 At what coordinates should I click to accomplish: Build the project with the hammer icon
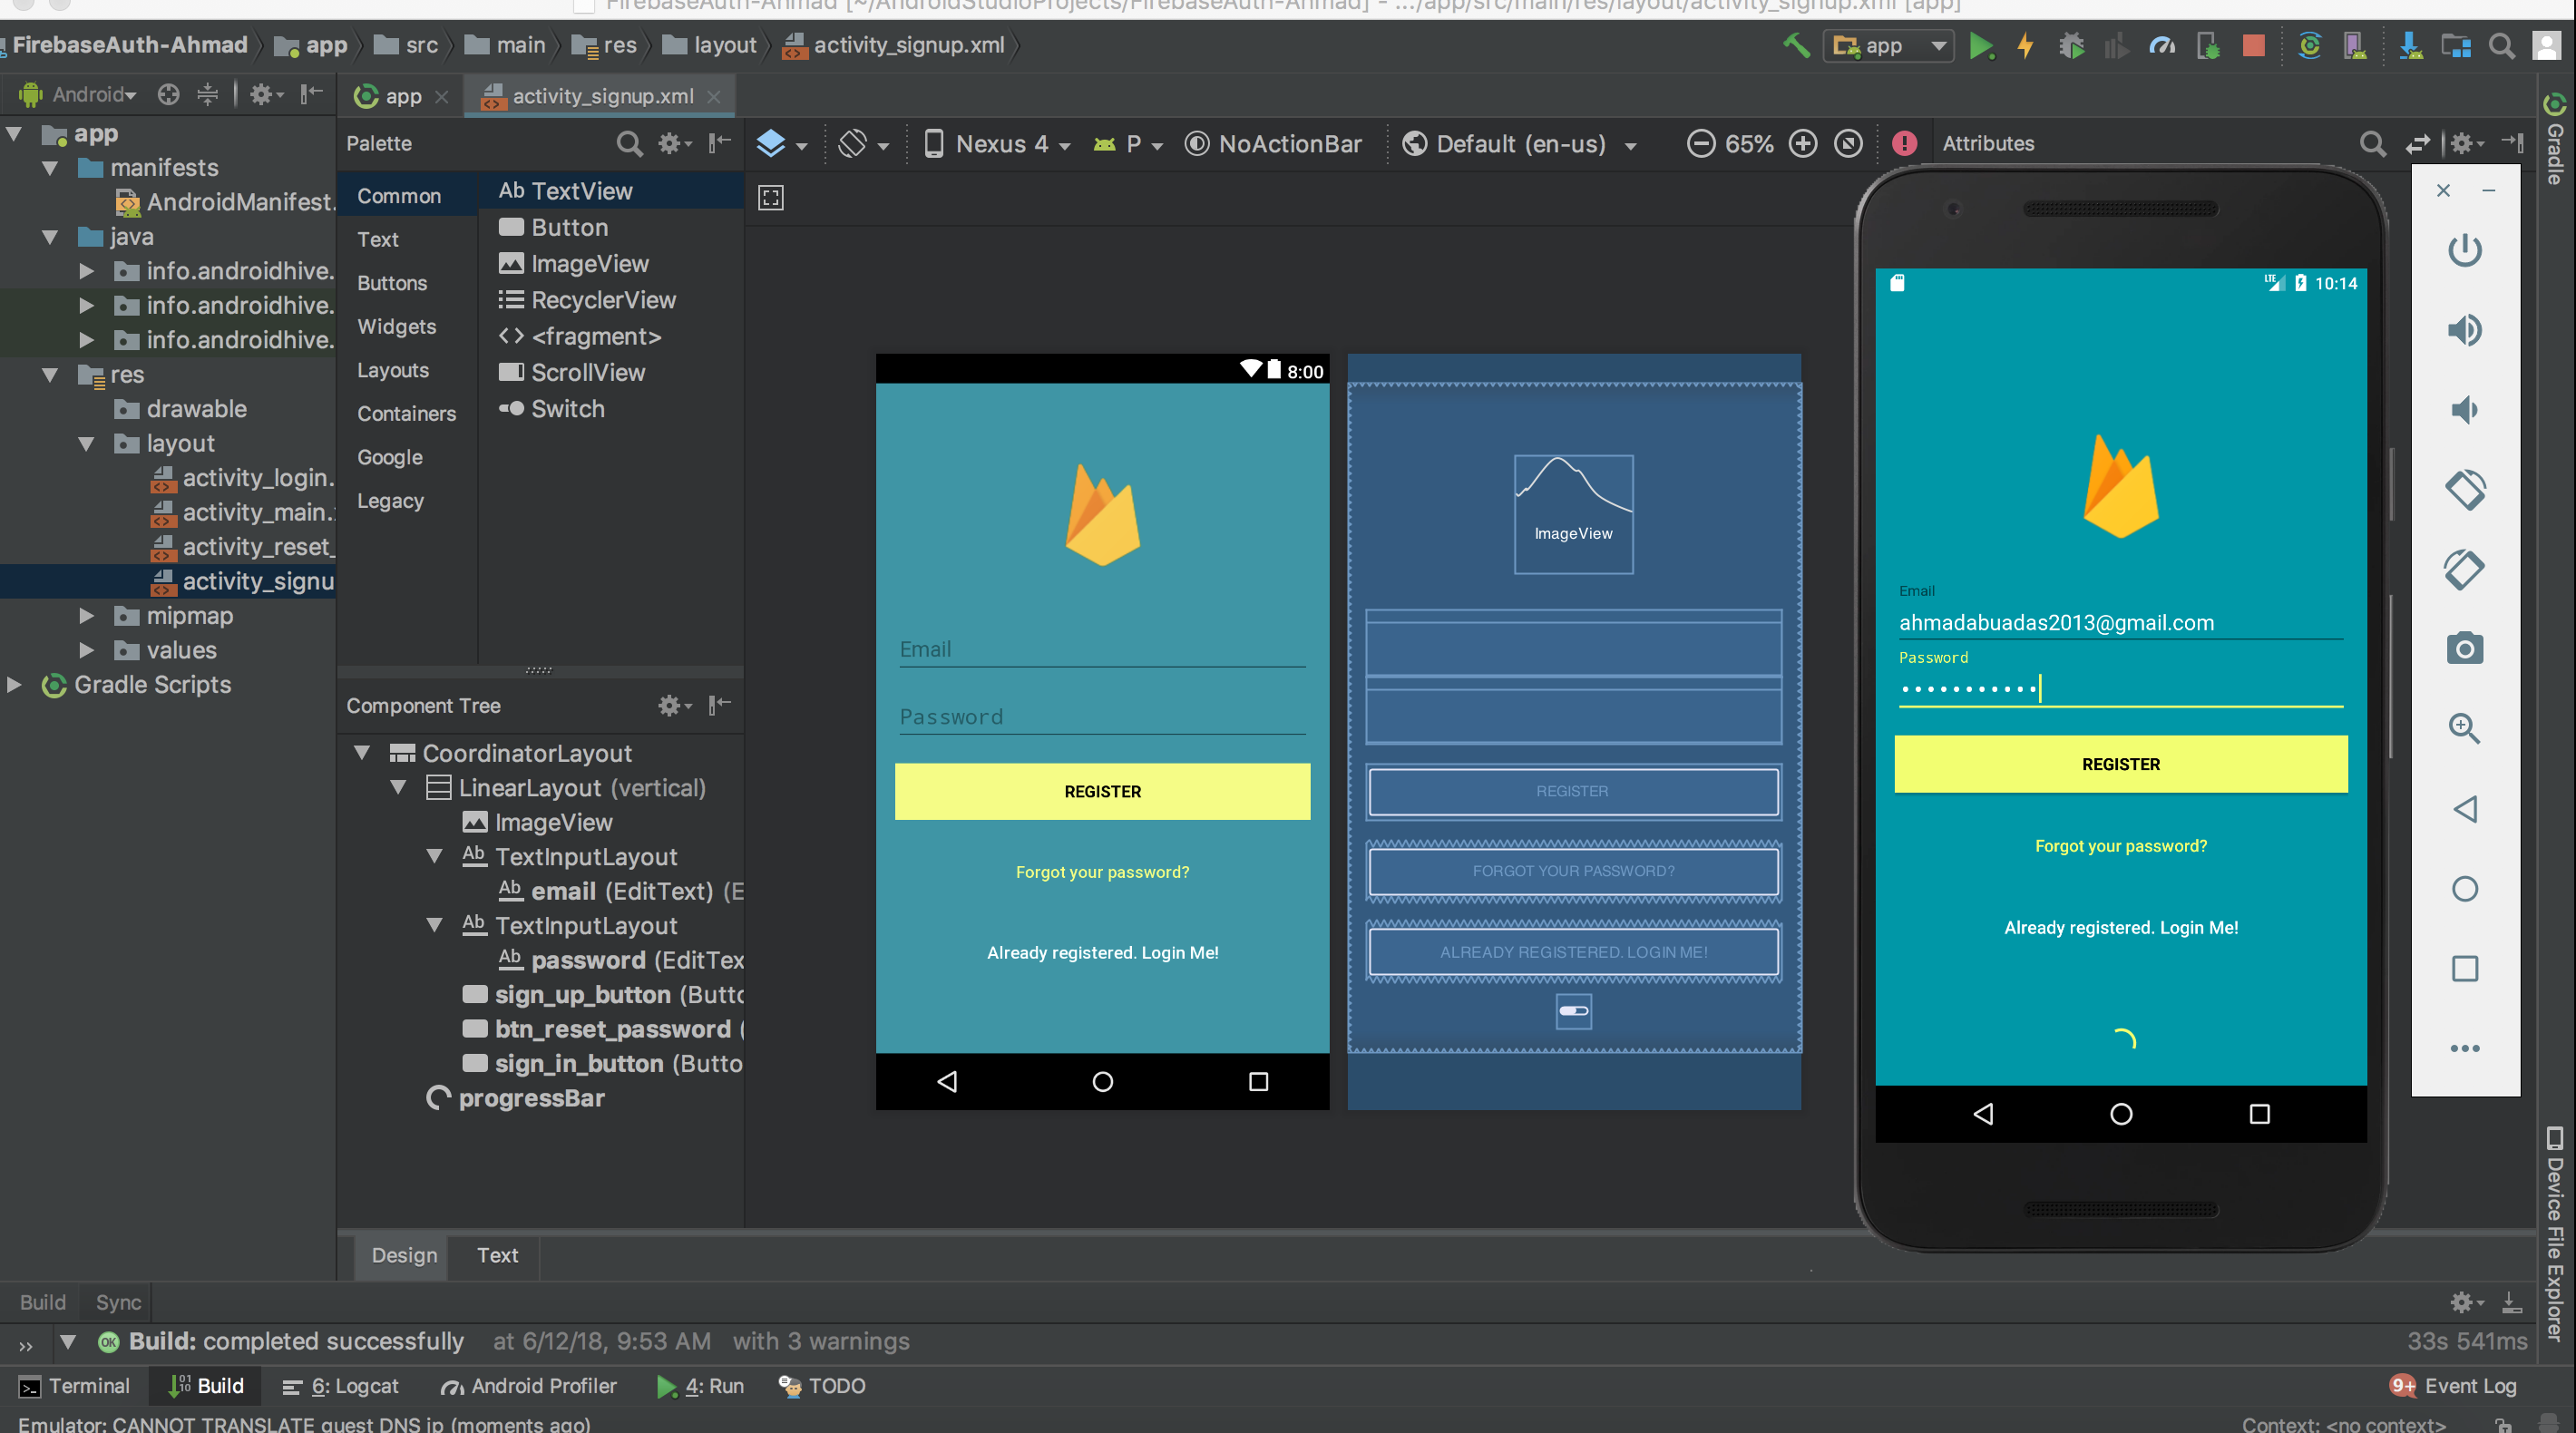click(1795, 46)
